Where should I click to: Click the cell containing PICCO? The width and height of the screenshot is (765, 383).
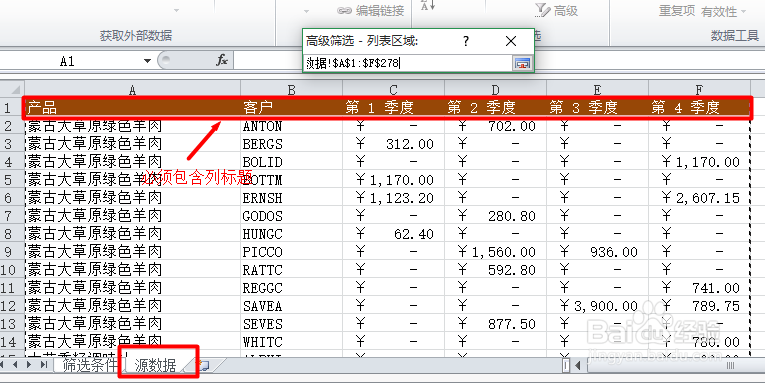coord(291,252)
